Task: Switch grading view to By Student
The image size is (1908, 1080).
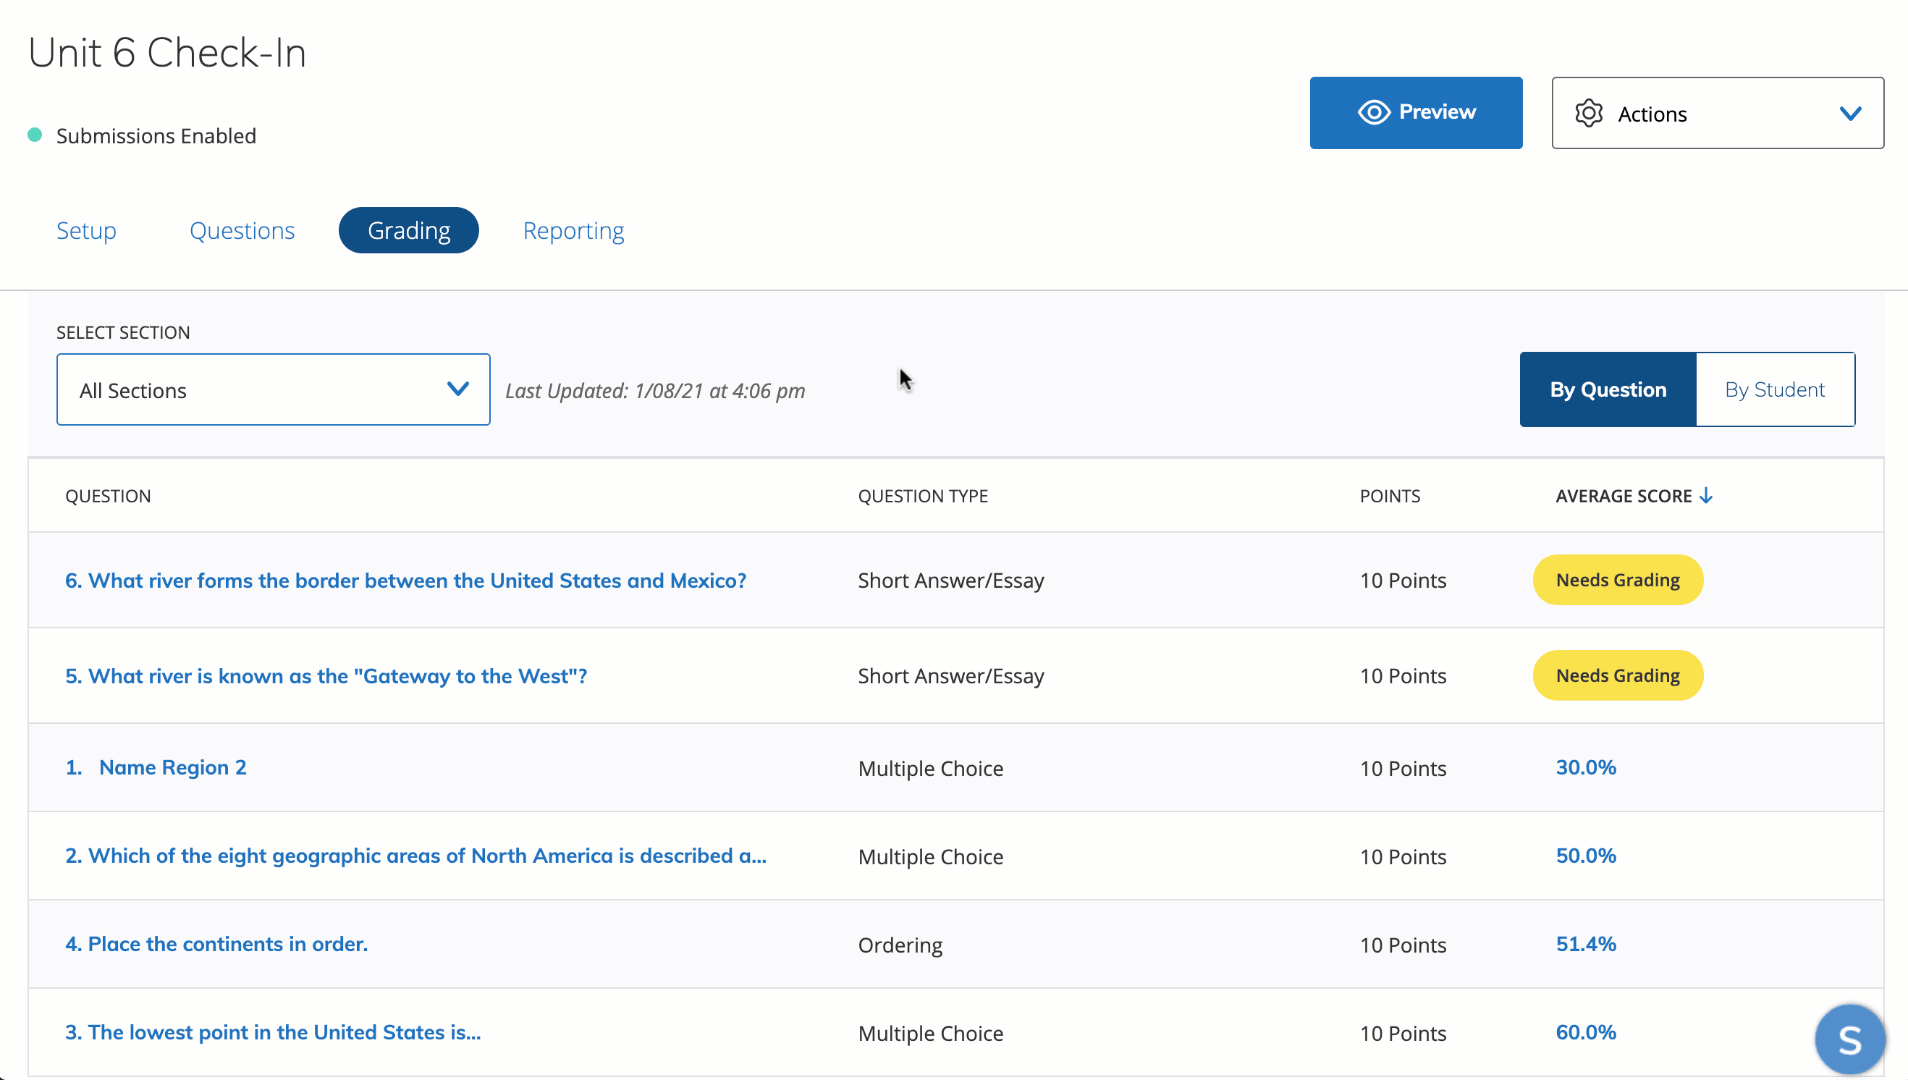Action: [1774, 390]
